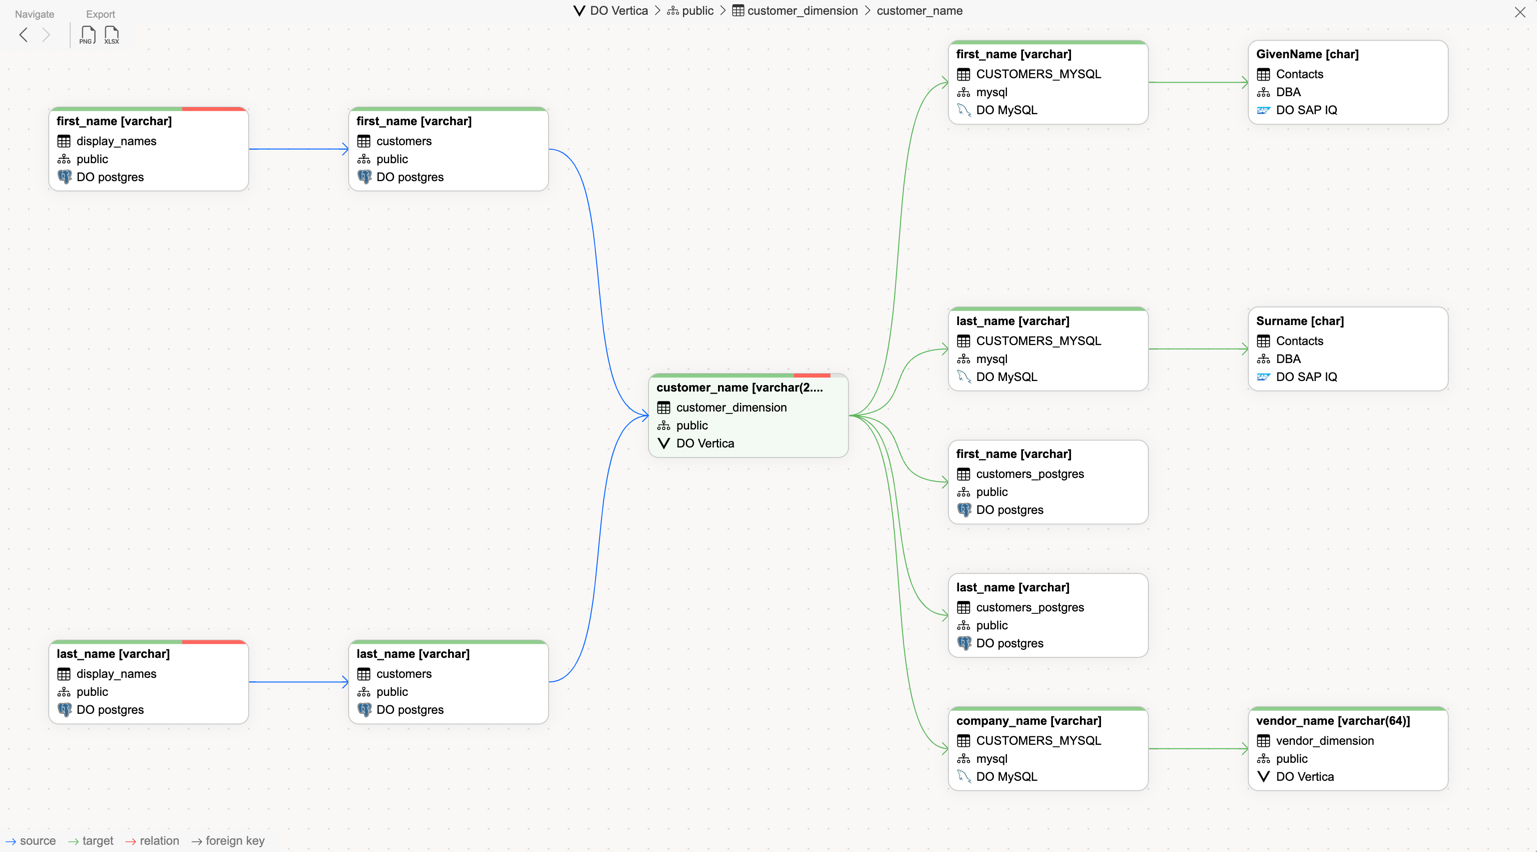This screenshot has height=852, width=1537.
Task: Close the lineage view with X
Action: pyautogui.click(x=1520, y=12)
